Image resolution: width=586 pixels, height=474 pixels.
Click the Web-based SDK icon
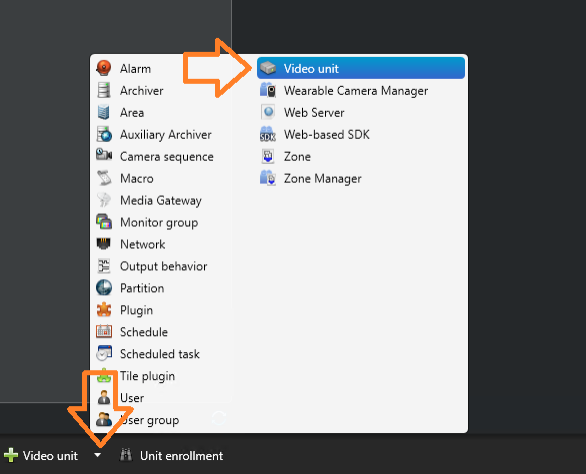(x=268, y=134)
